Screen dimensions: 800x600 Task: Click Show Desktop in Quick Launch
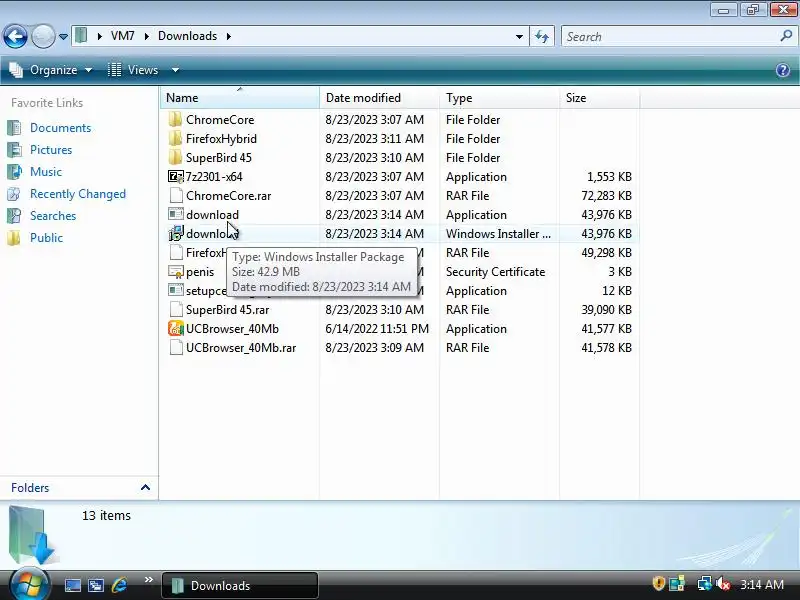72,585
